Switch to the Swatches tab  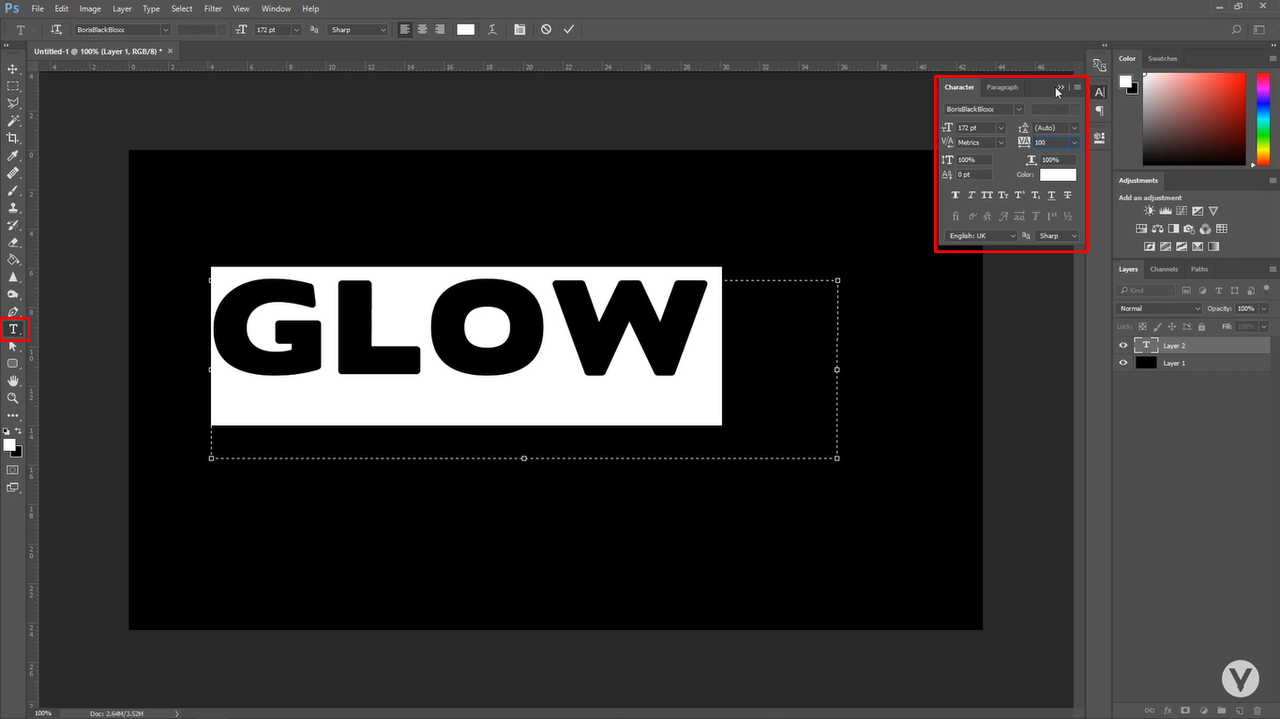click(x=1163, y=58)
